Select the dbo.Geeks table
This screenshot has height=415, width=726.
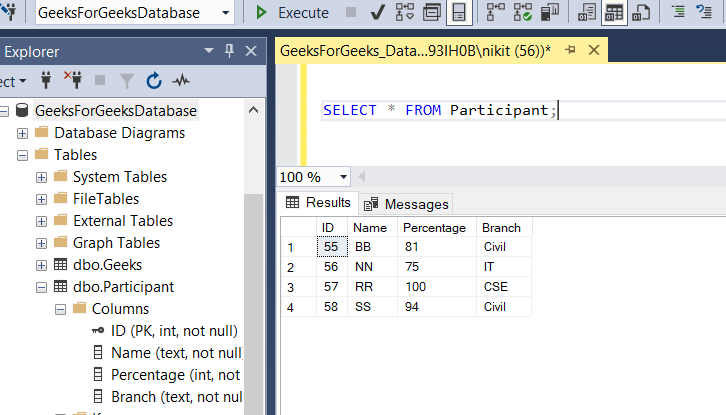click(x=107, y=265)
